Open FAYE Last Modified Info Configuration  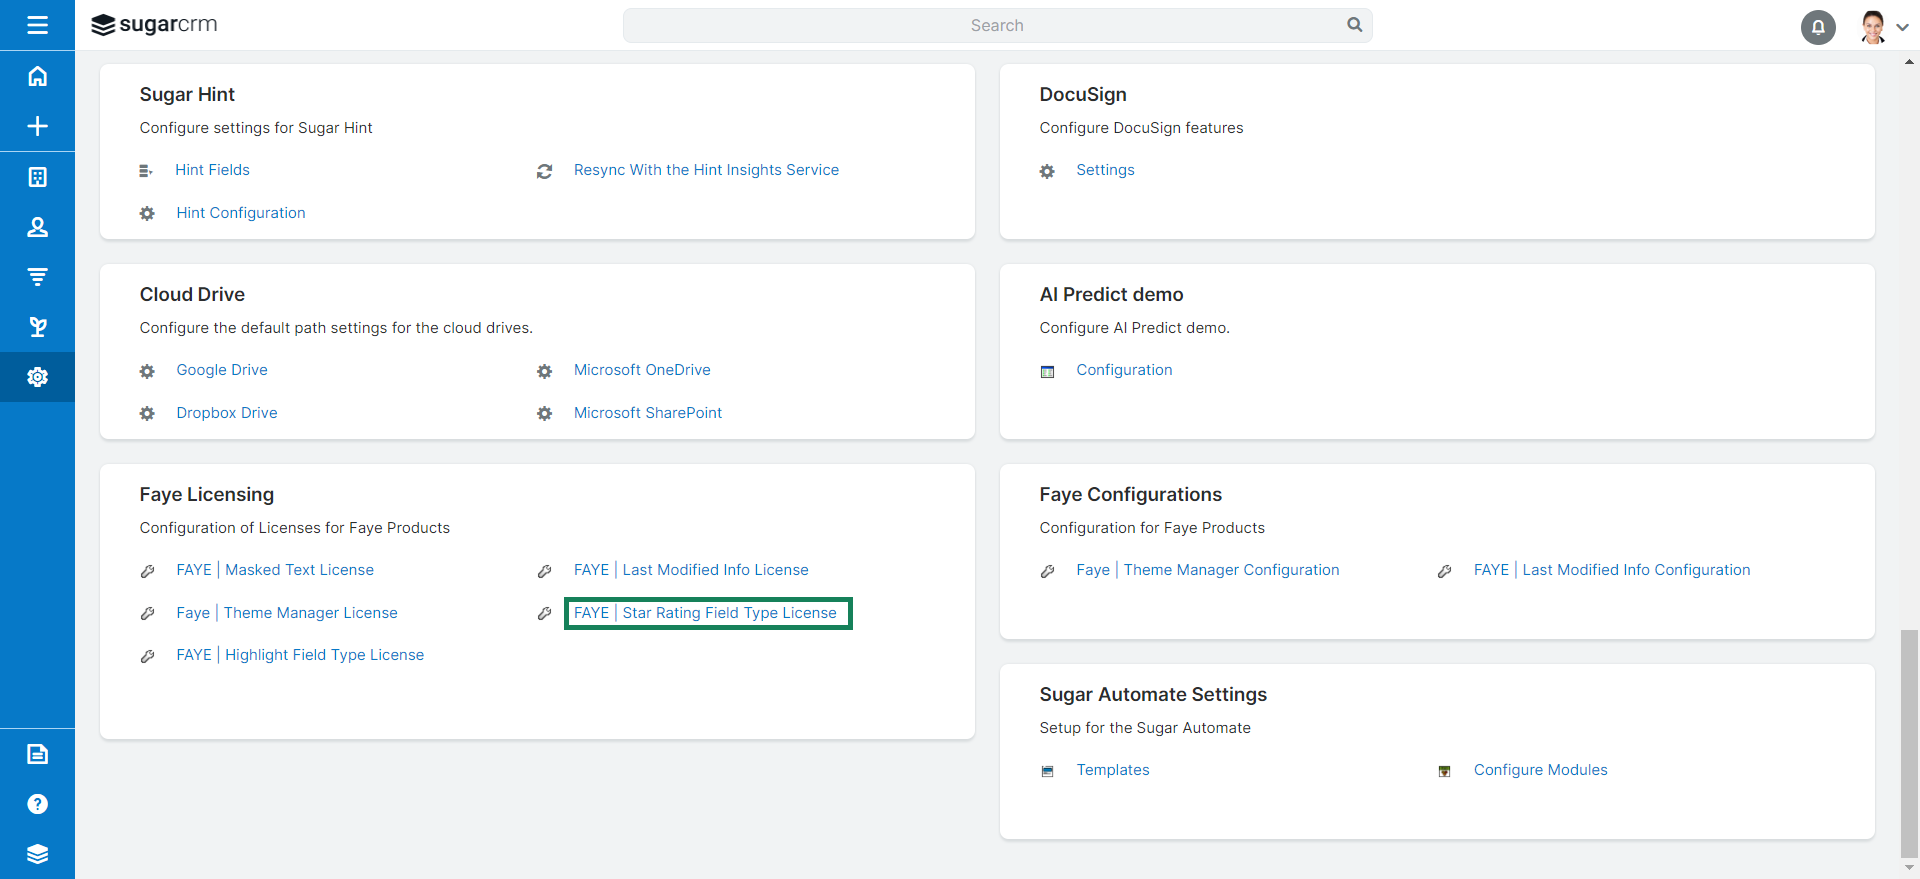(1612, 570)
